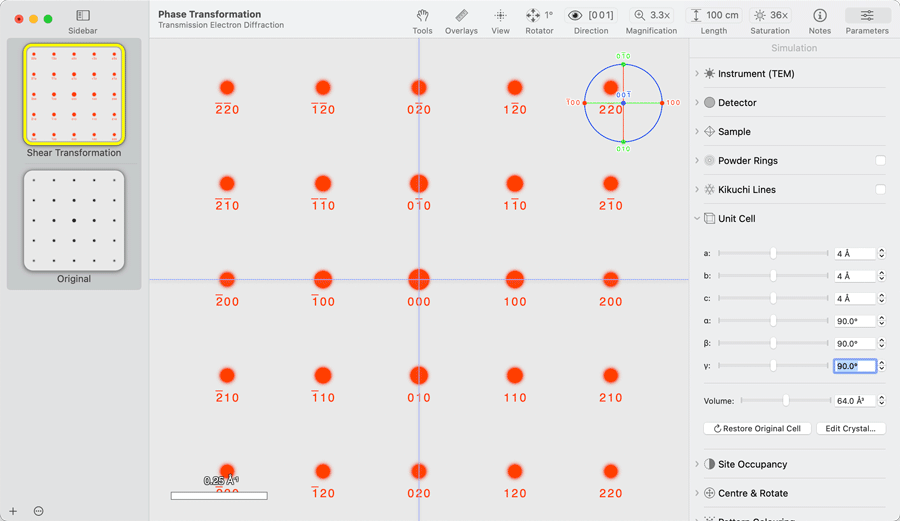Enable the Powder Rings checkbox
Image resolution: width=900 pixels, height=521 pixels.
(x=880, y=160)
